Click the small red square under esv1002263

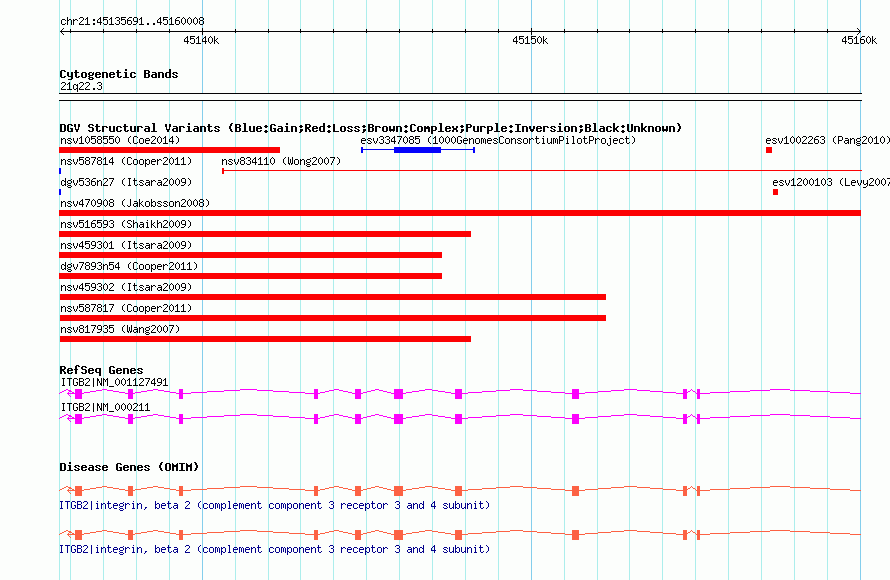click(x=769, y=150)
